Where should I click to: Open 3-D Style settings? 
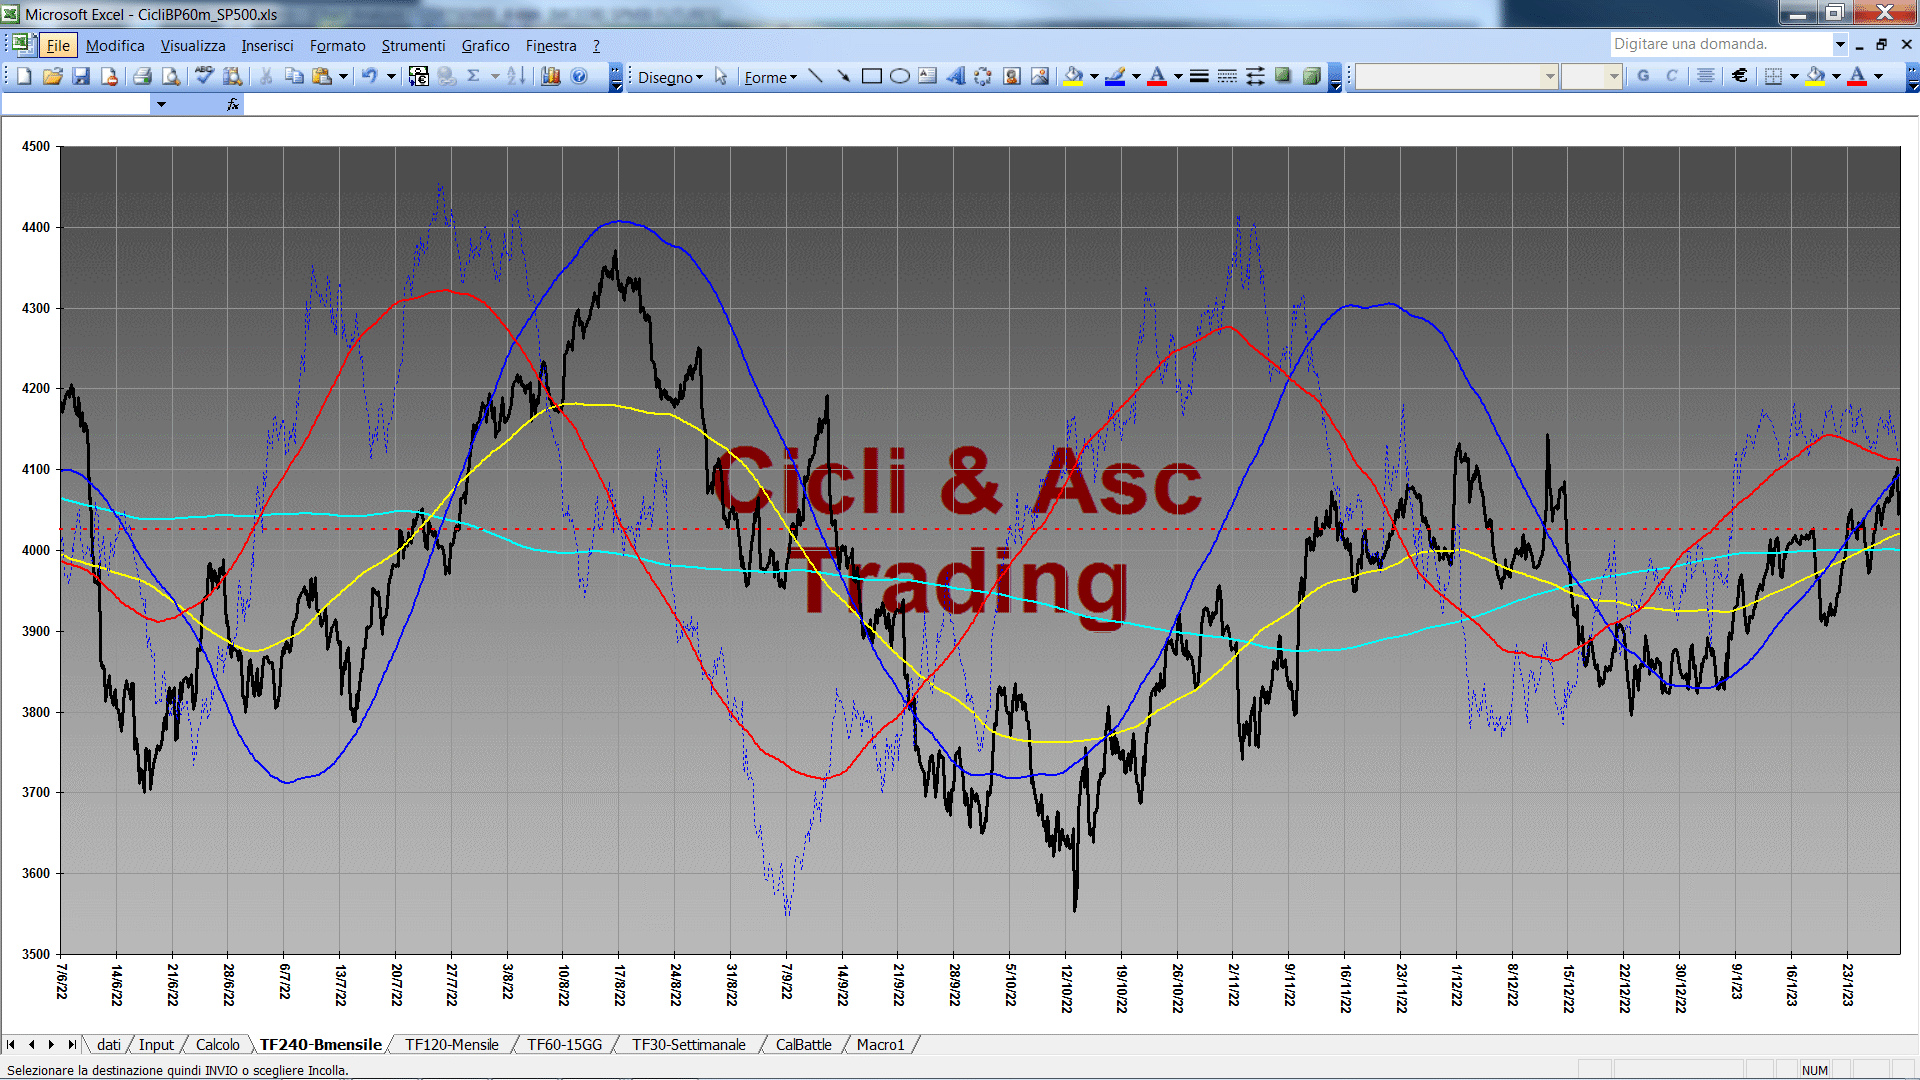click(x=1311, y=76)
